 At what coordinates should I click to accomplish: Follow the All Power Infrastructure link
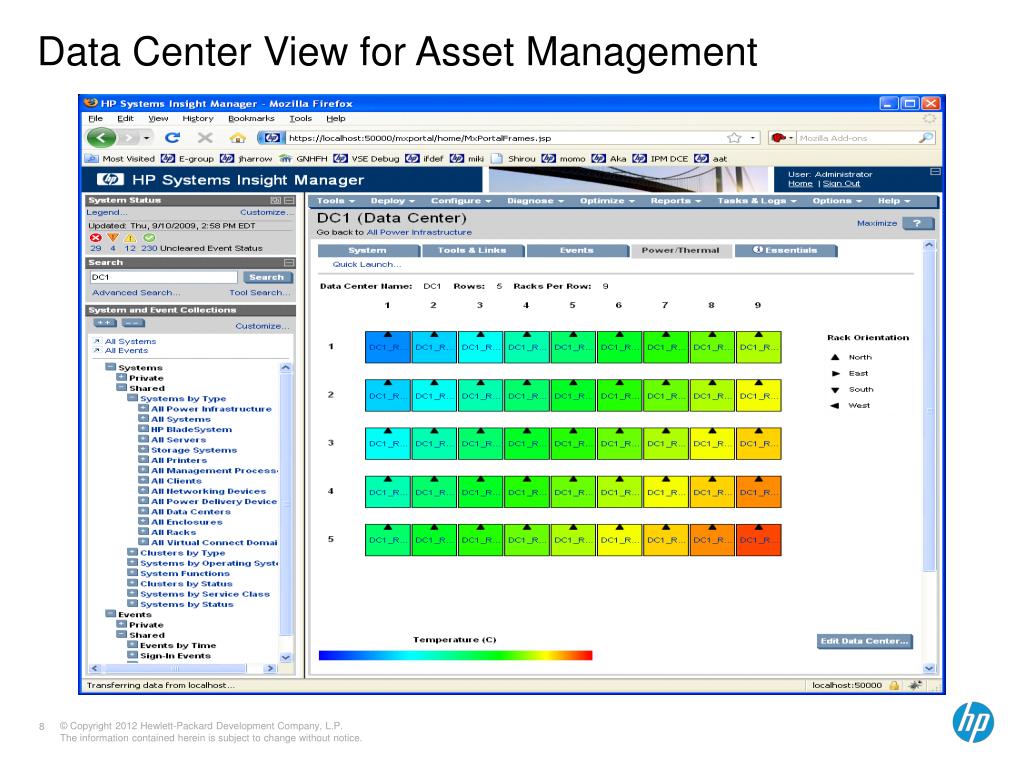click(419, 232)
